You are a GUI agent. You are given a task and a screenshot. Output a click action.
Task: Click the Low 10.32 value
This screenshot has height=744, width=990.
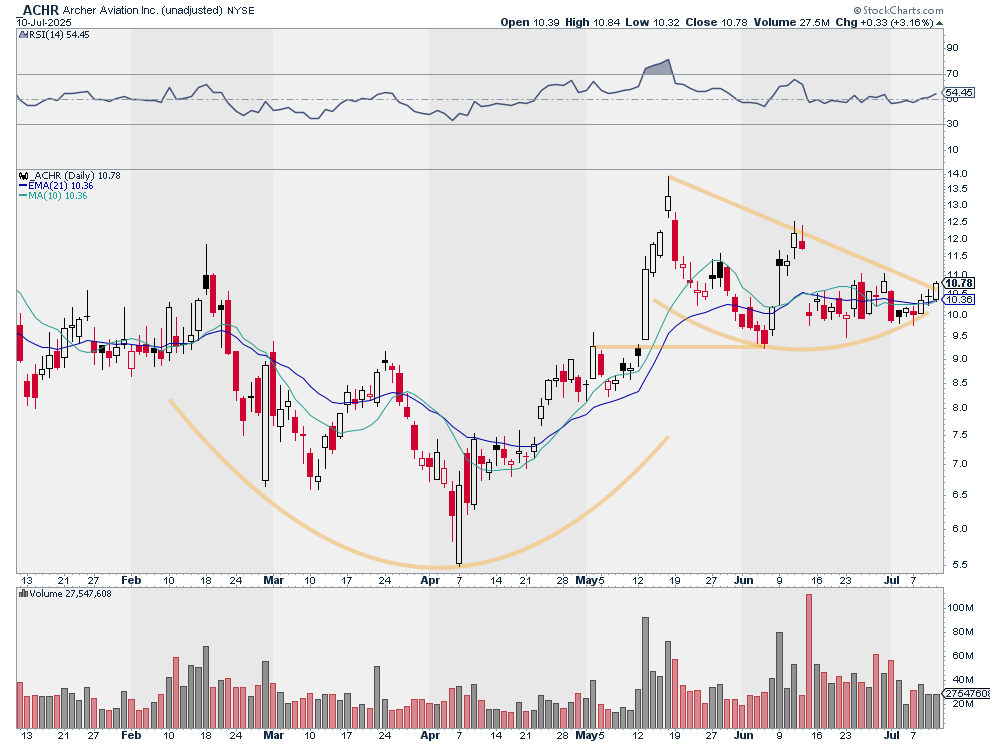(652, 22)
